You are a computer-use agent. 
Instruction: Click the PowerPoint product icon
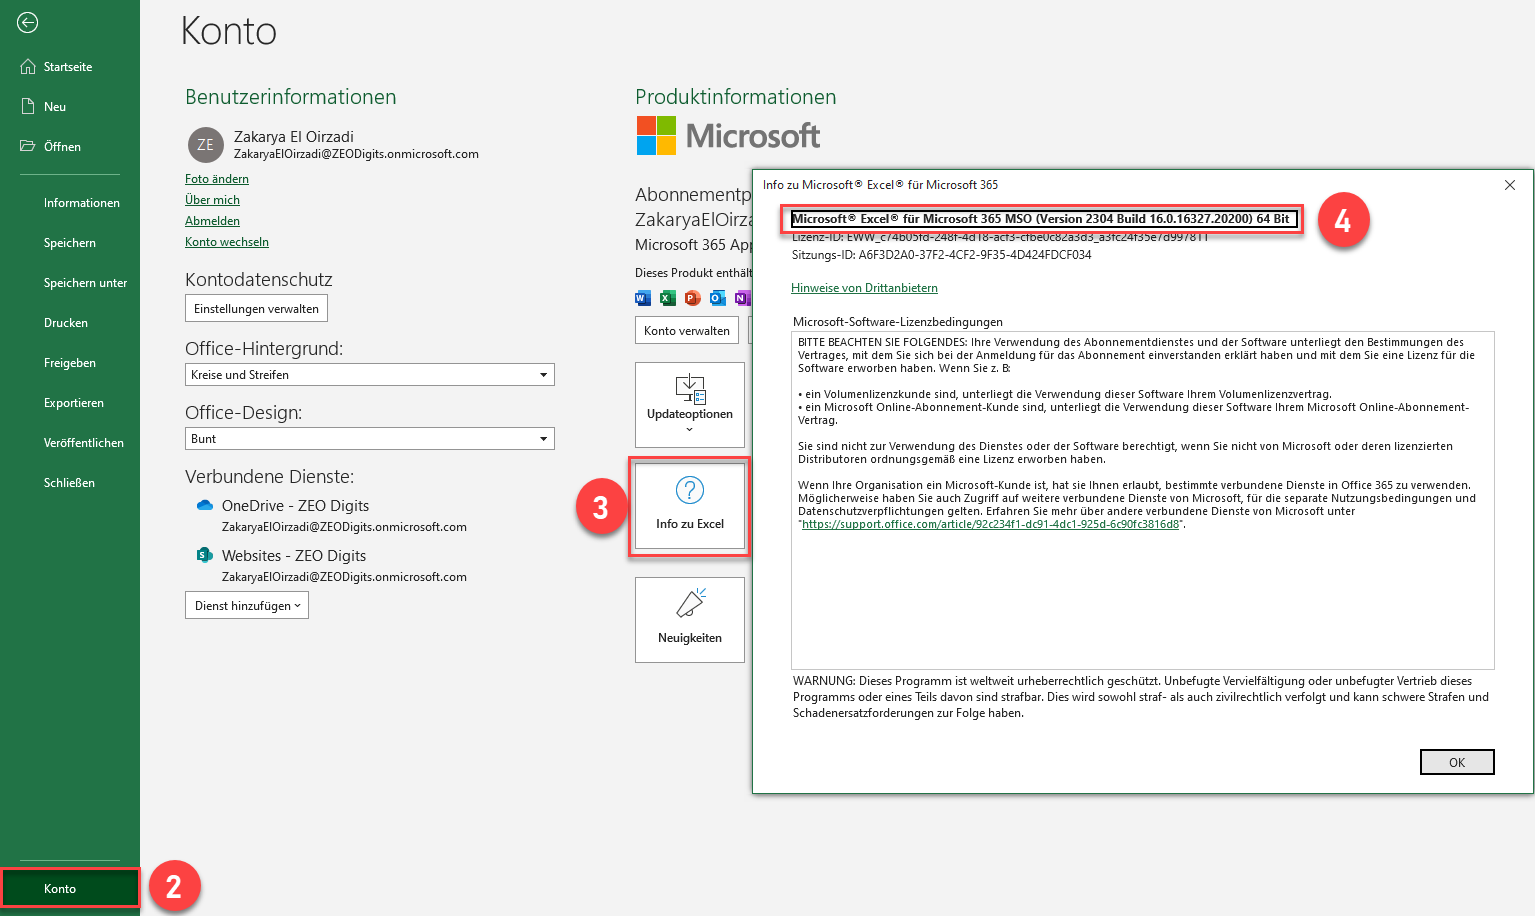click(x=692, y=298)
